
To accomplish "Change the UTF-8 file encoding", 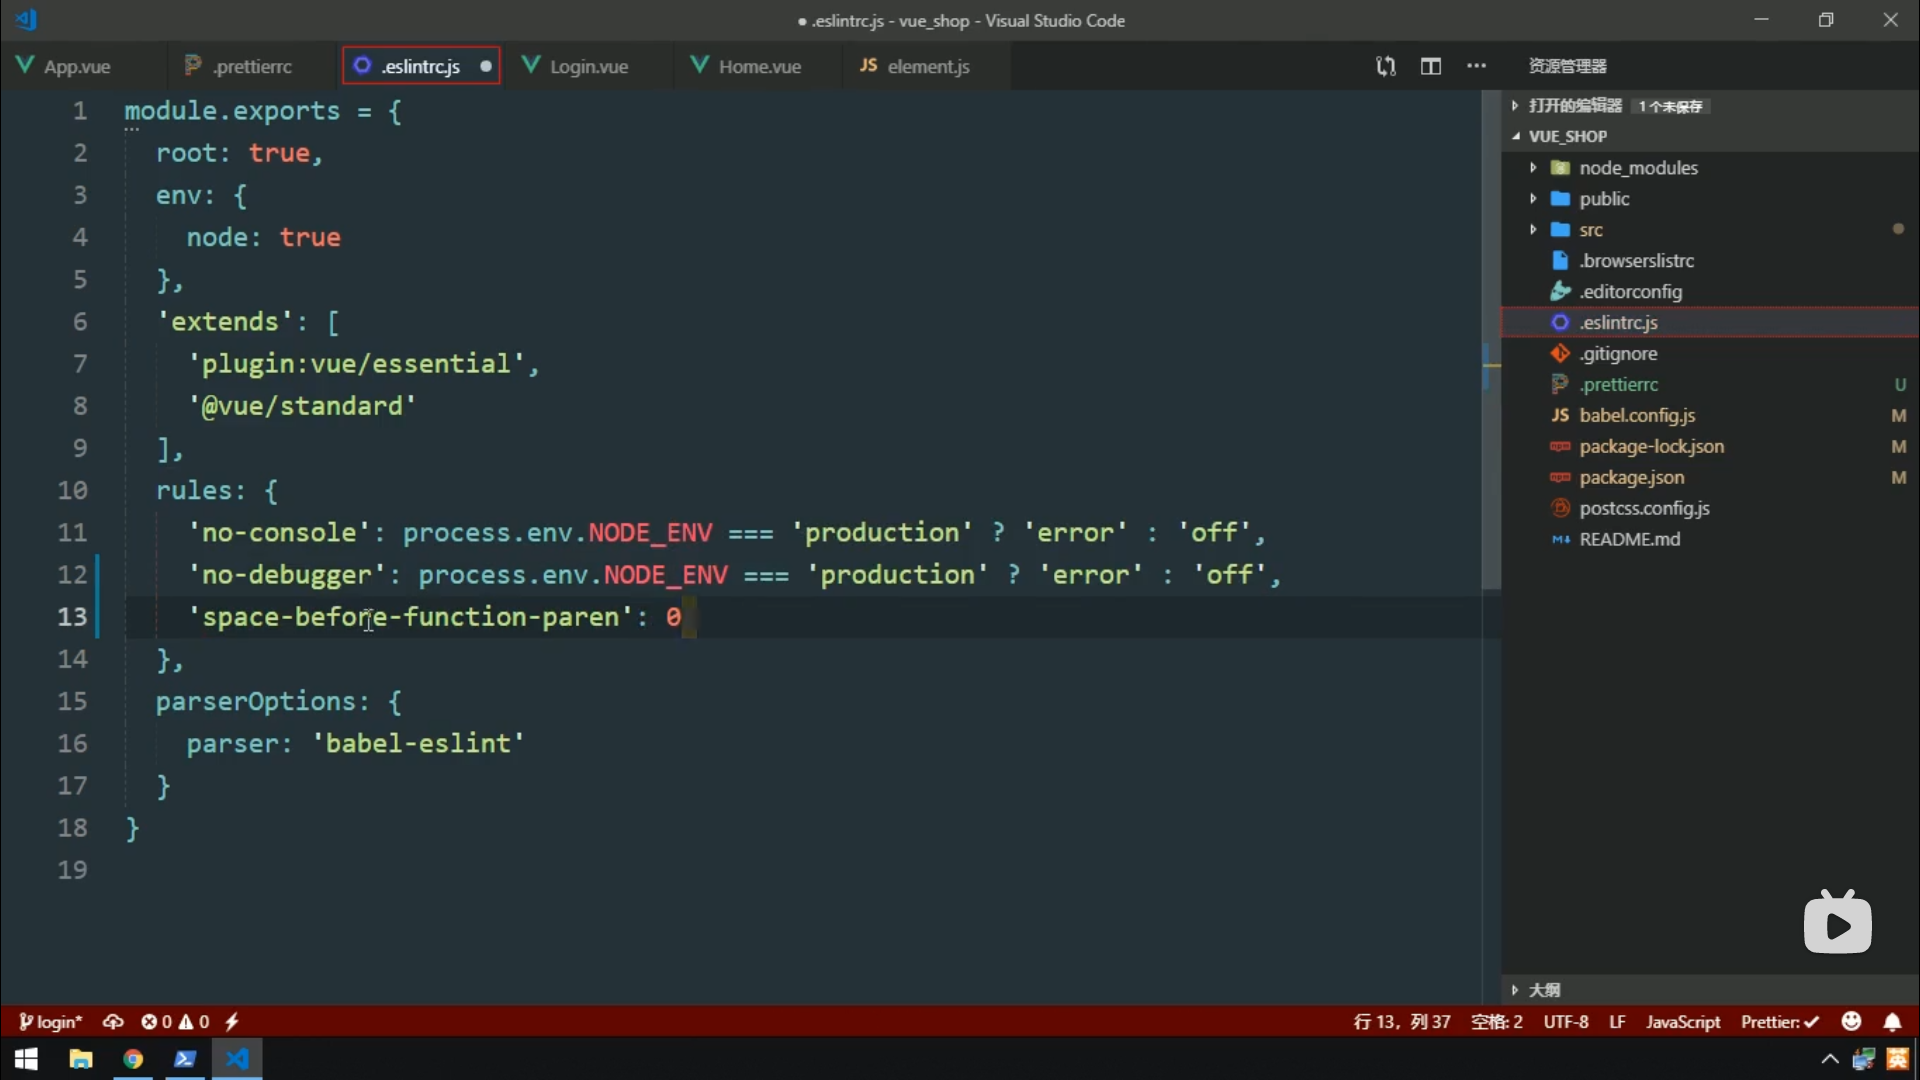I will (x=1566, y=1021).
